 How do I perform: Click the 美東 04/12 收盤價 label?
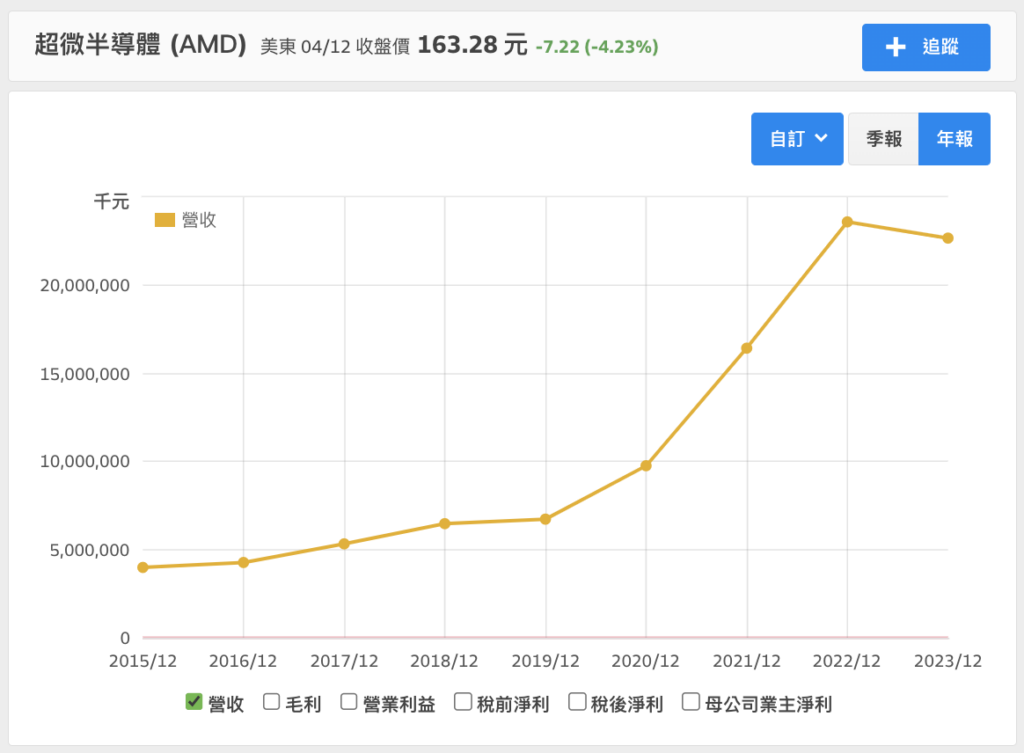point(335,47)
